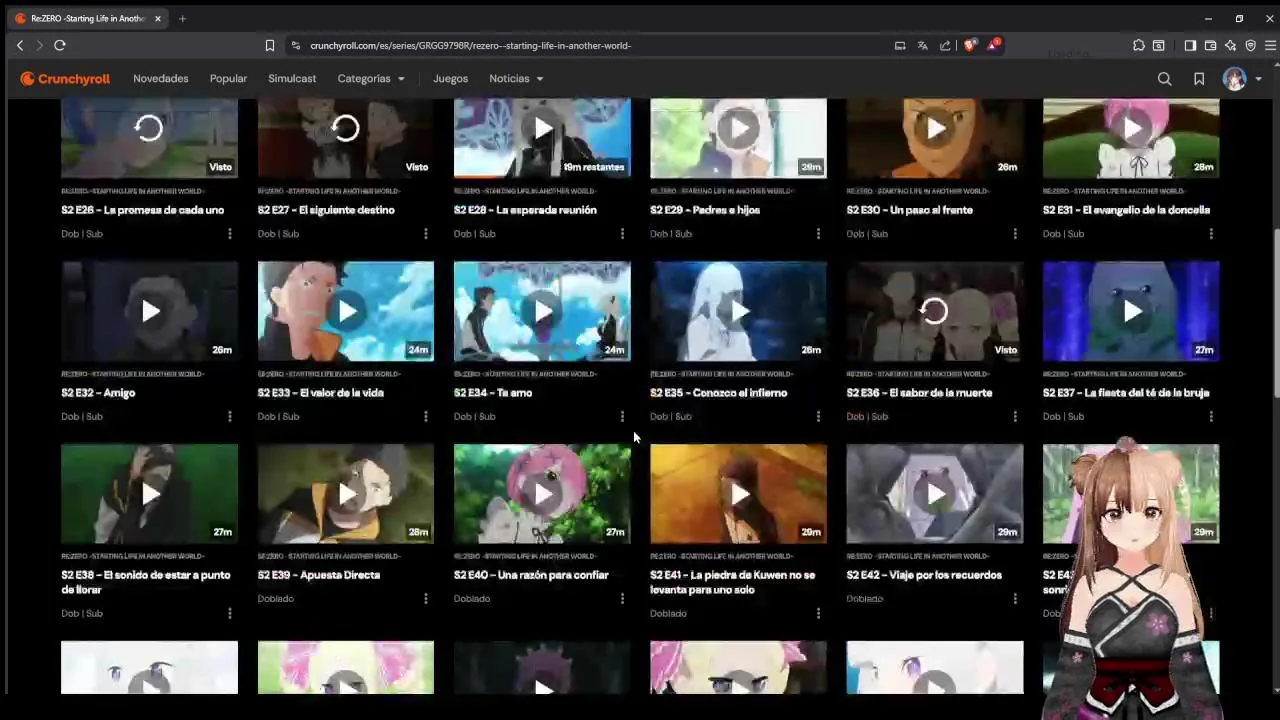Open more options for S2 E42
The width and height of the screenshot is (1280, 720).
(x=1014, y=599)
